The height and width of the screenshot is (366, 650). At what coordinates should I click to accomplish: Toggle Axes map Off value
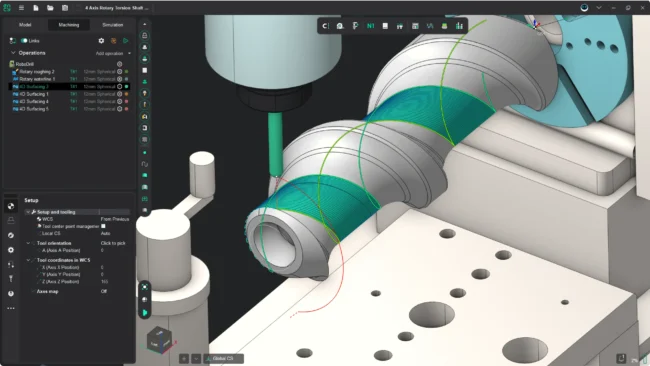[x=104, y=291]
